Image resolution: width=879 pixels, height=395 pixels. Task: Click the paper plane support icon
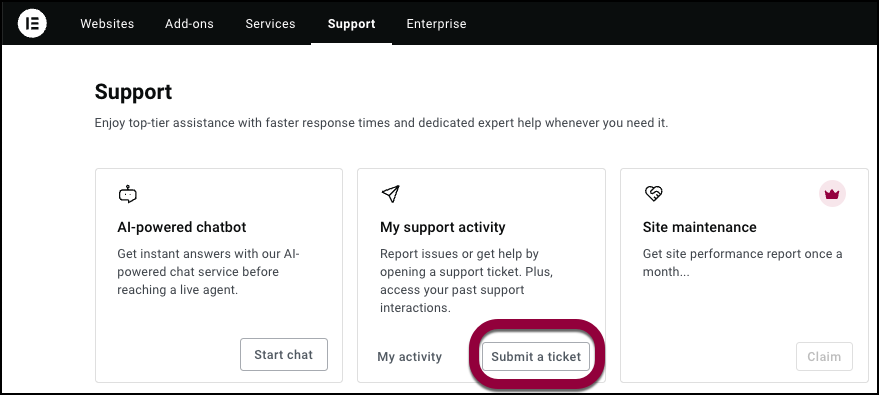(x=390, y=194)
